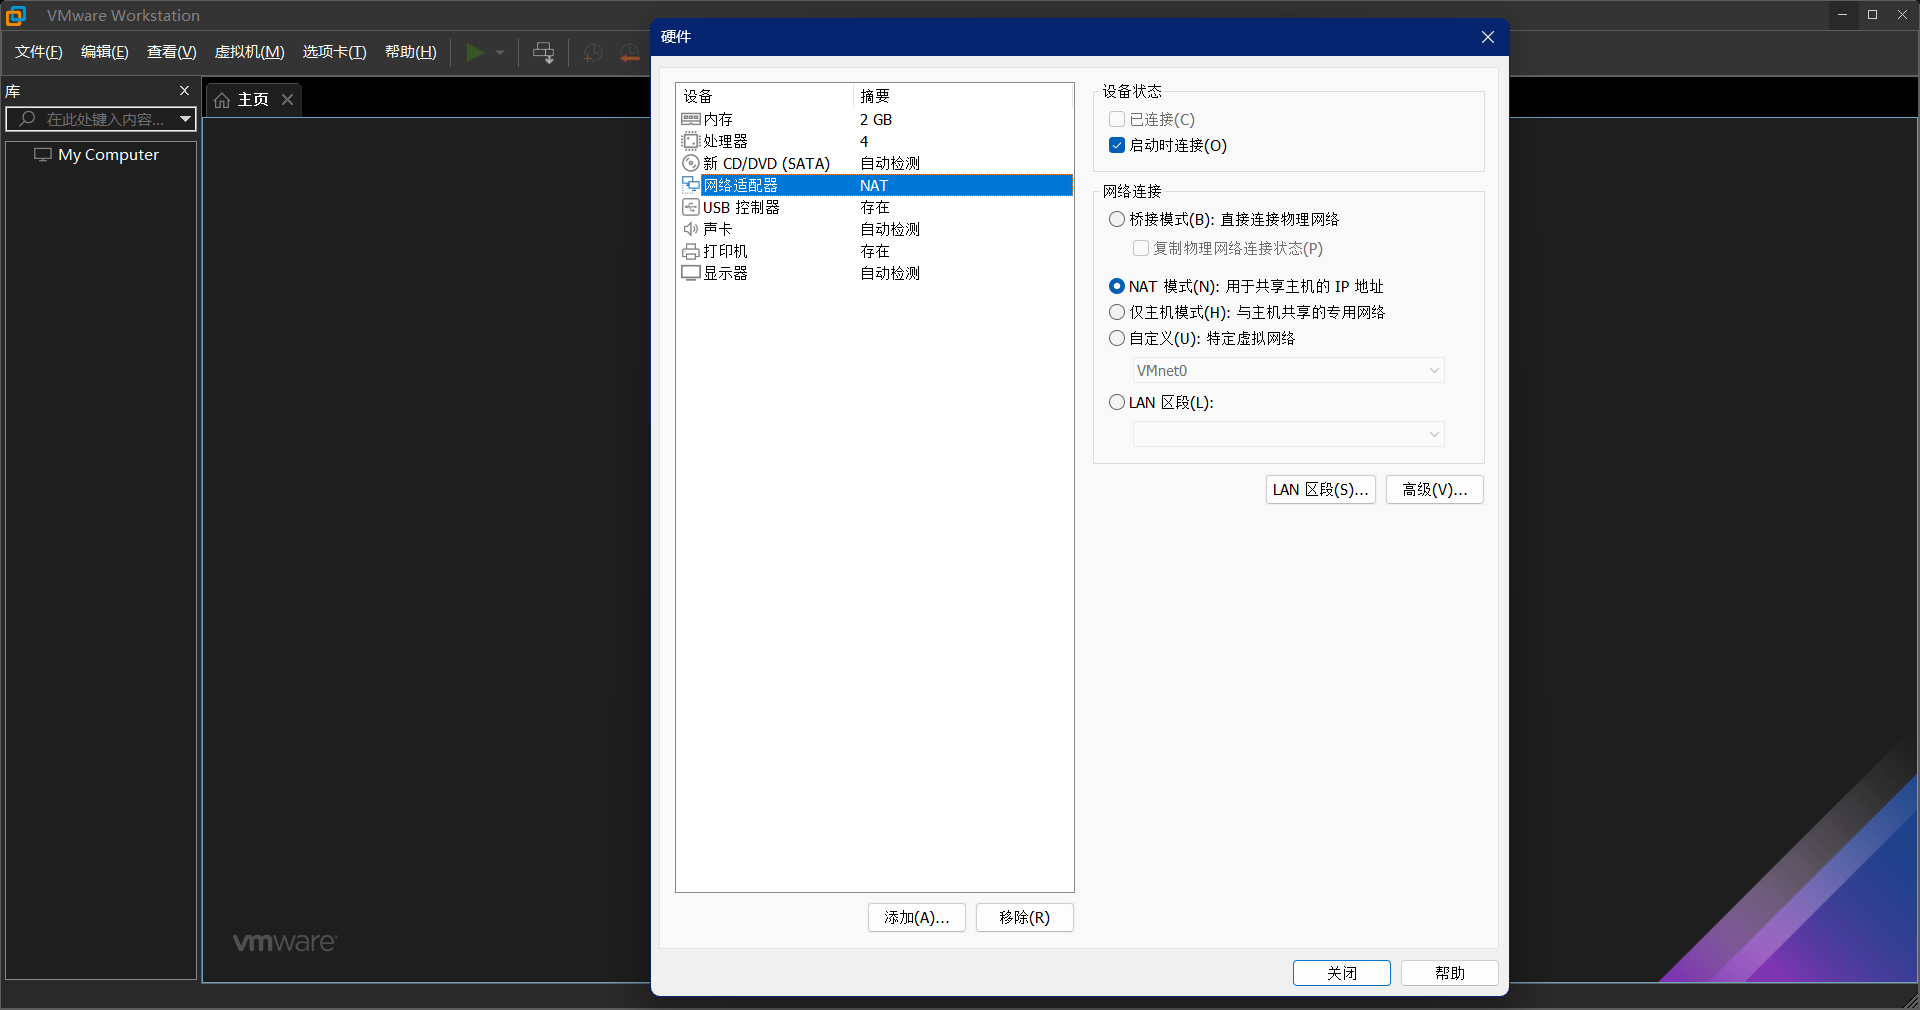Click the 添加(A)... button
1920x1010 pixels.
[916, 917]
